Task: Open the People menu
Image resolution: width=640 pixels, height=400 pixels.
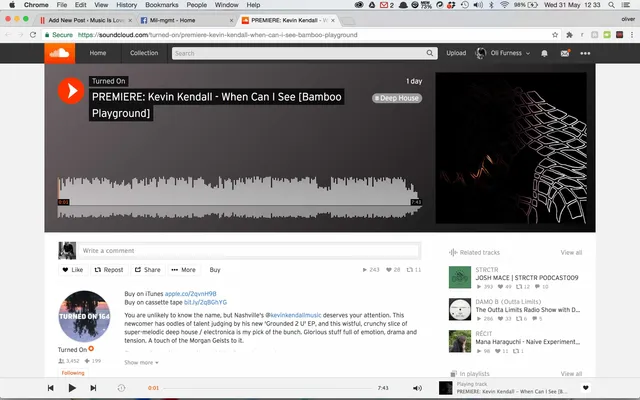Action: coord(196,5)
